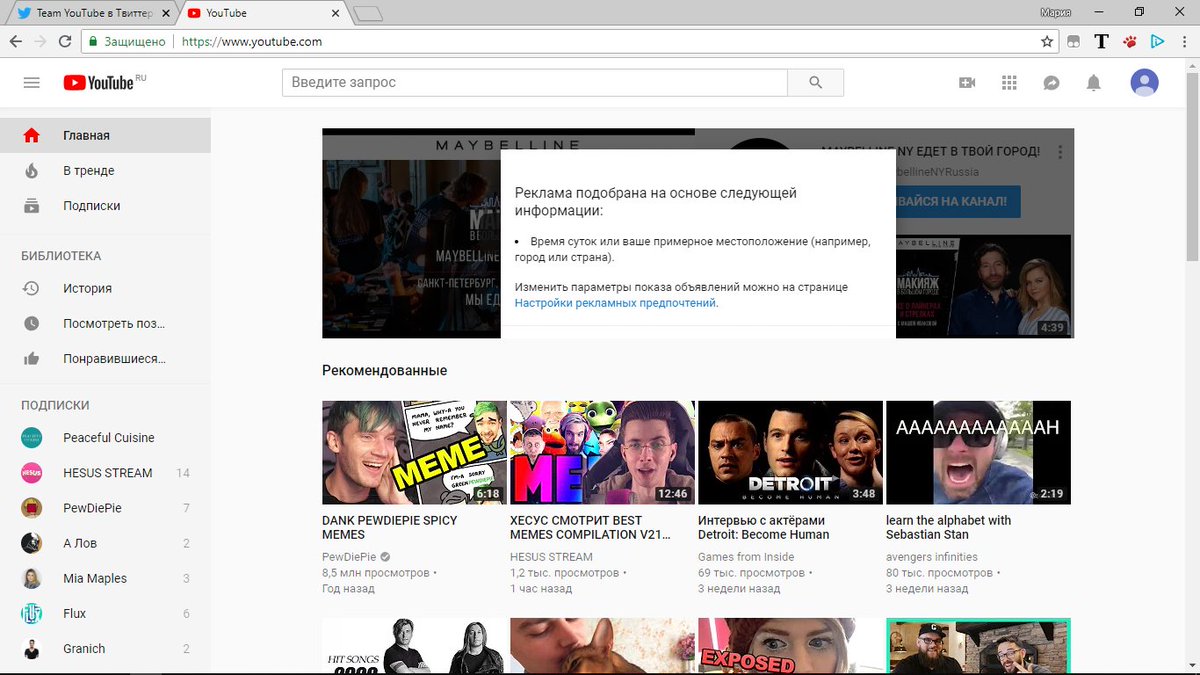Viewport: 1200px width, 675px height.
Task: Click the avengers infinities channel name
Action: 932,557
